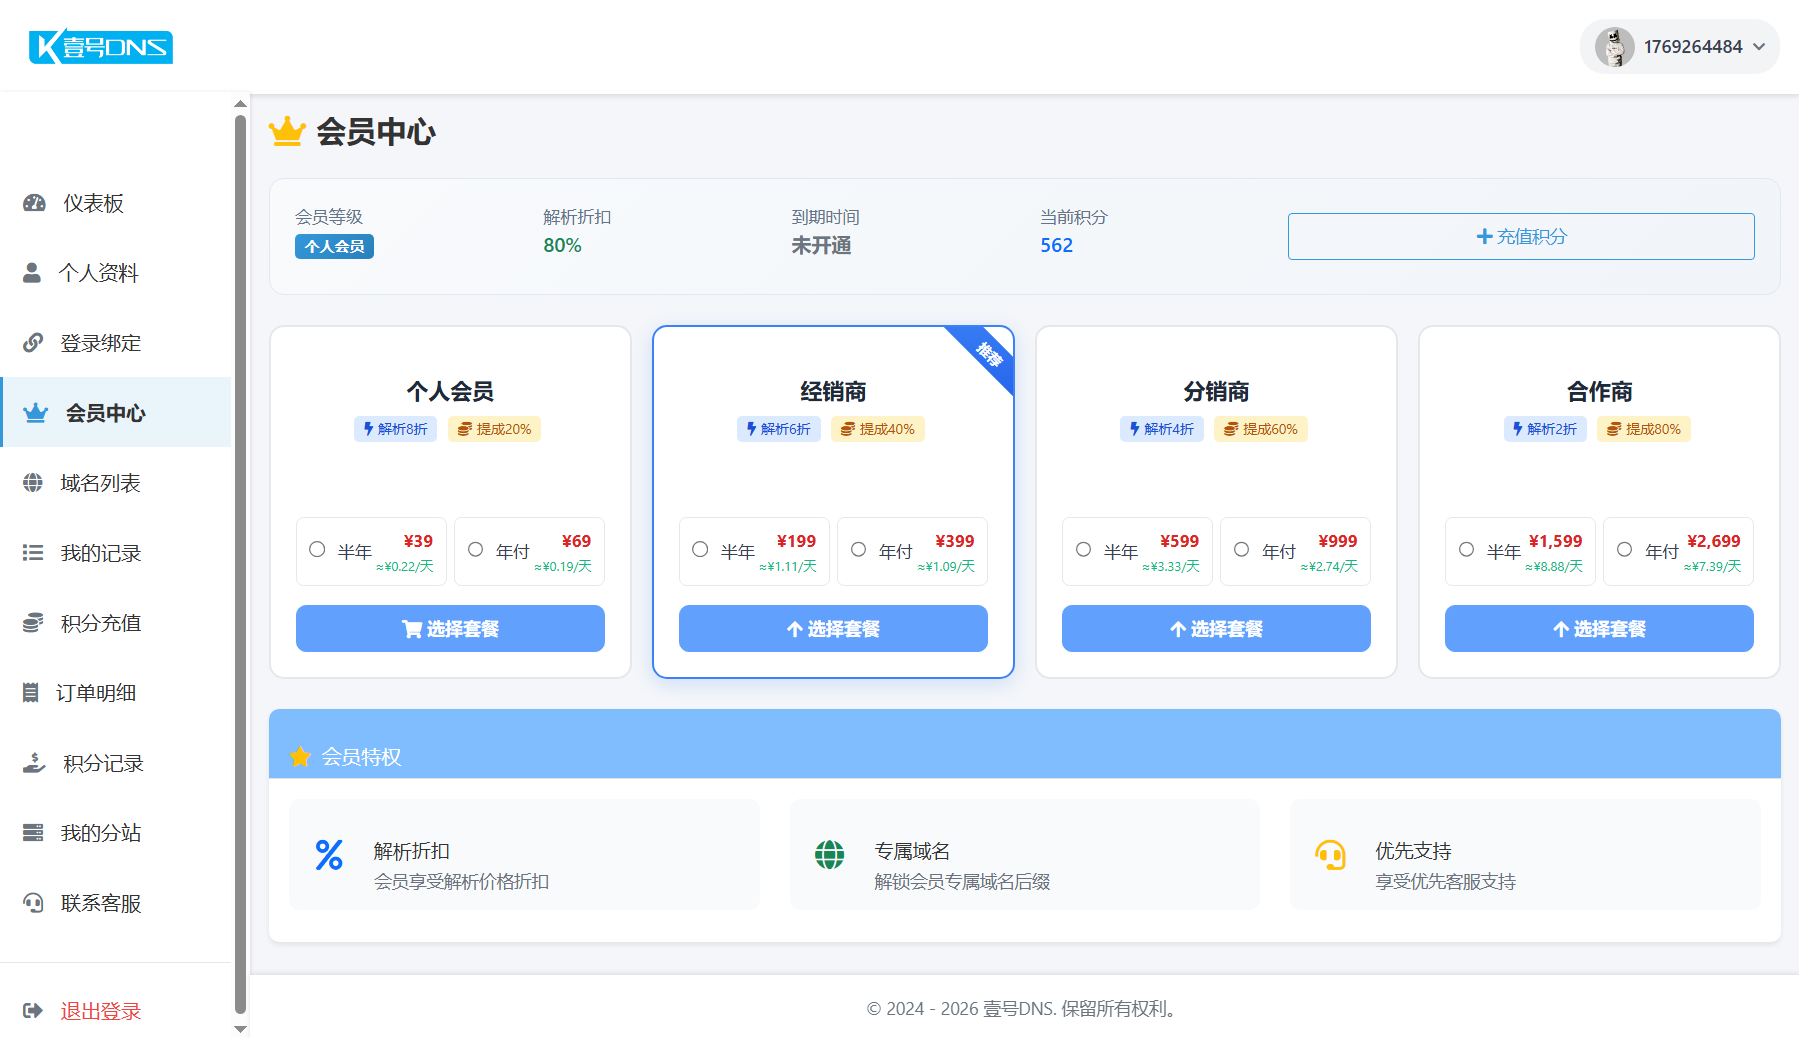Click the 联系客服 headset icon
The height and width of the screenshot is (1038, 1799).
coord(33,903)
